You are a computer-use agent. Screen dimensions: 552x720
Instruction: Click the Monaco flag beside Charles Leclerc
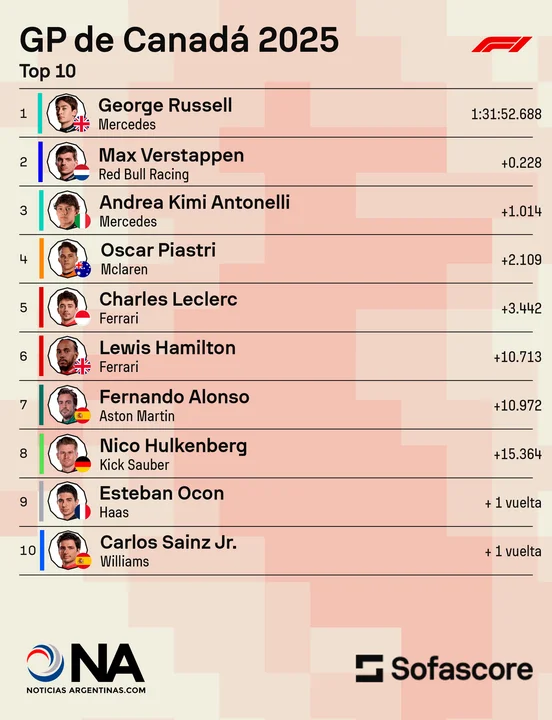coord(83,318)
